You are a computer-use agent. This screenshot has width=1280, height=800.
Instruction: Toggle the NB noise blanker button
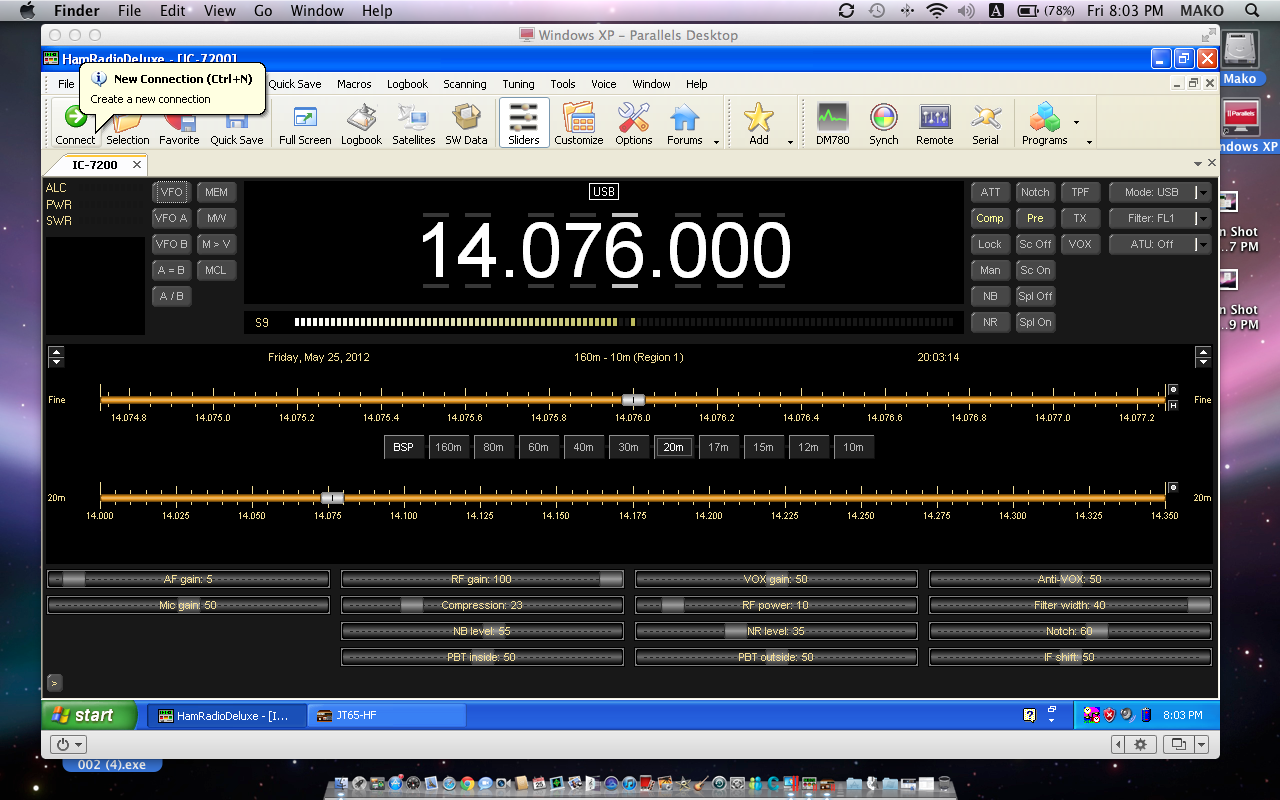click(990, 296)
